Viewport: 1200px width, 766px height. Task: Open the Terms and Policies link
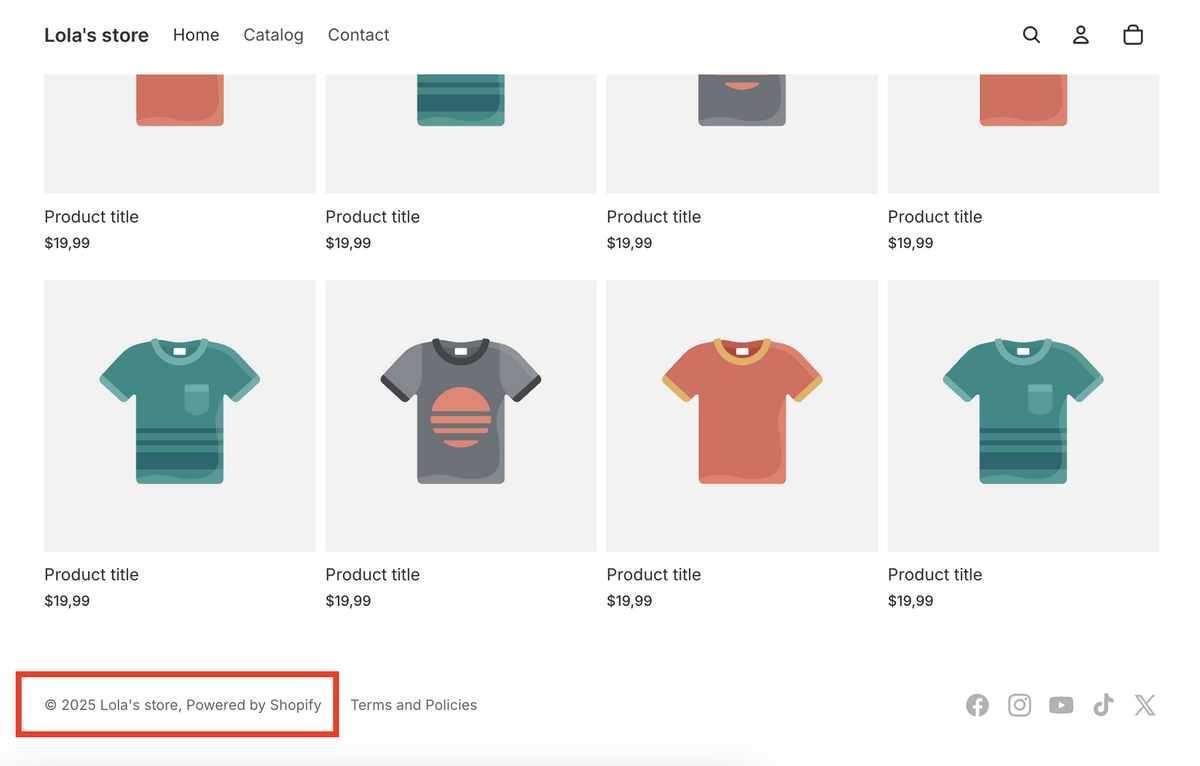pyautogui.click(x=413, y=705)
